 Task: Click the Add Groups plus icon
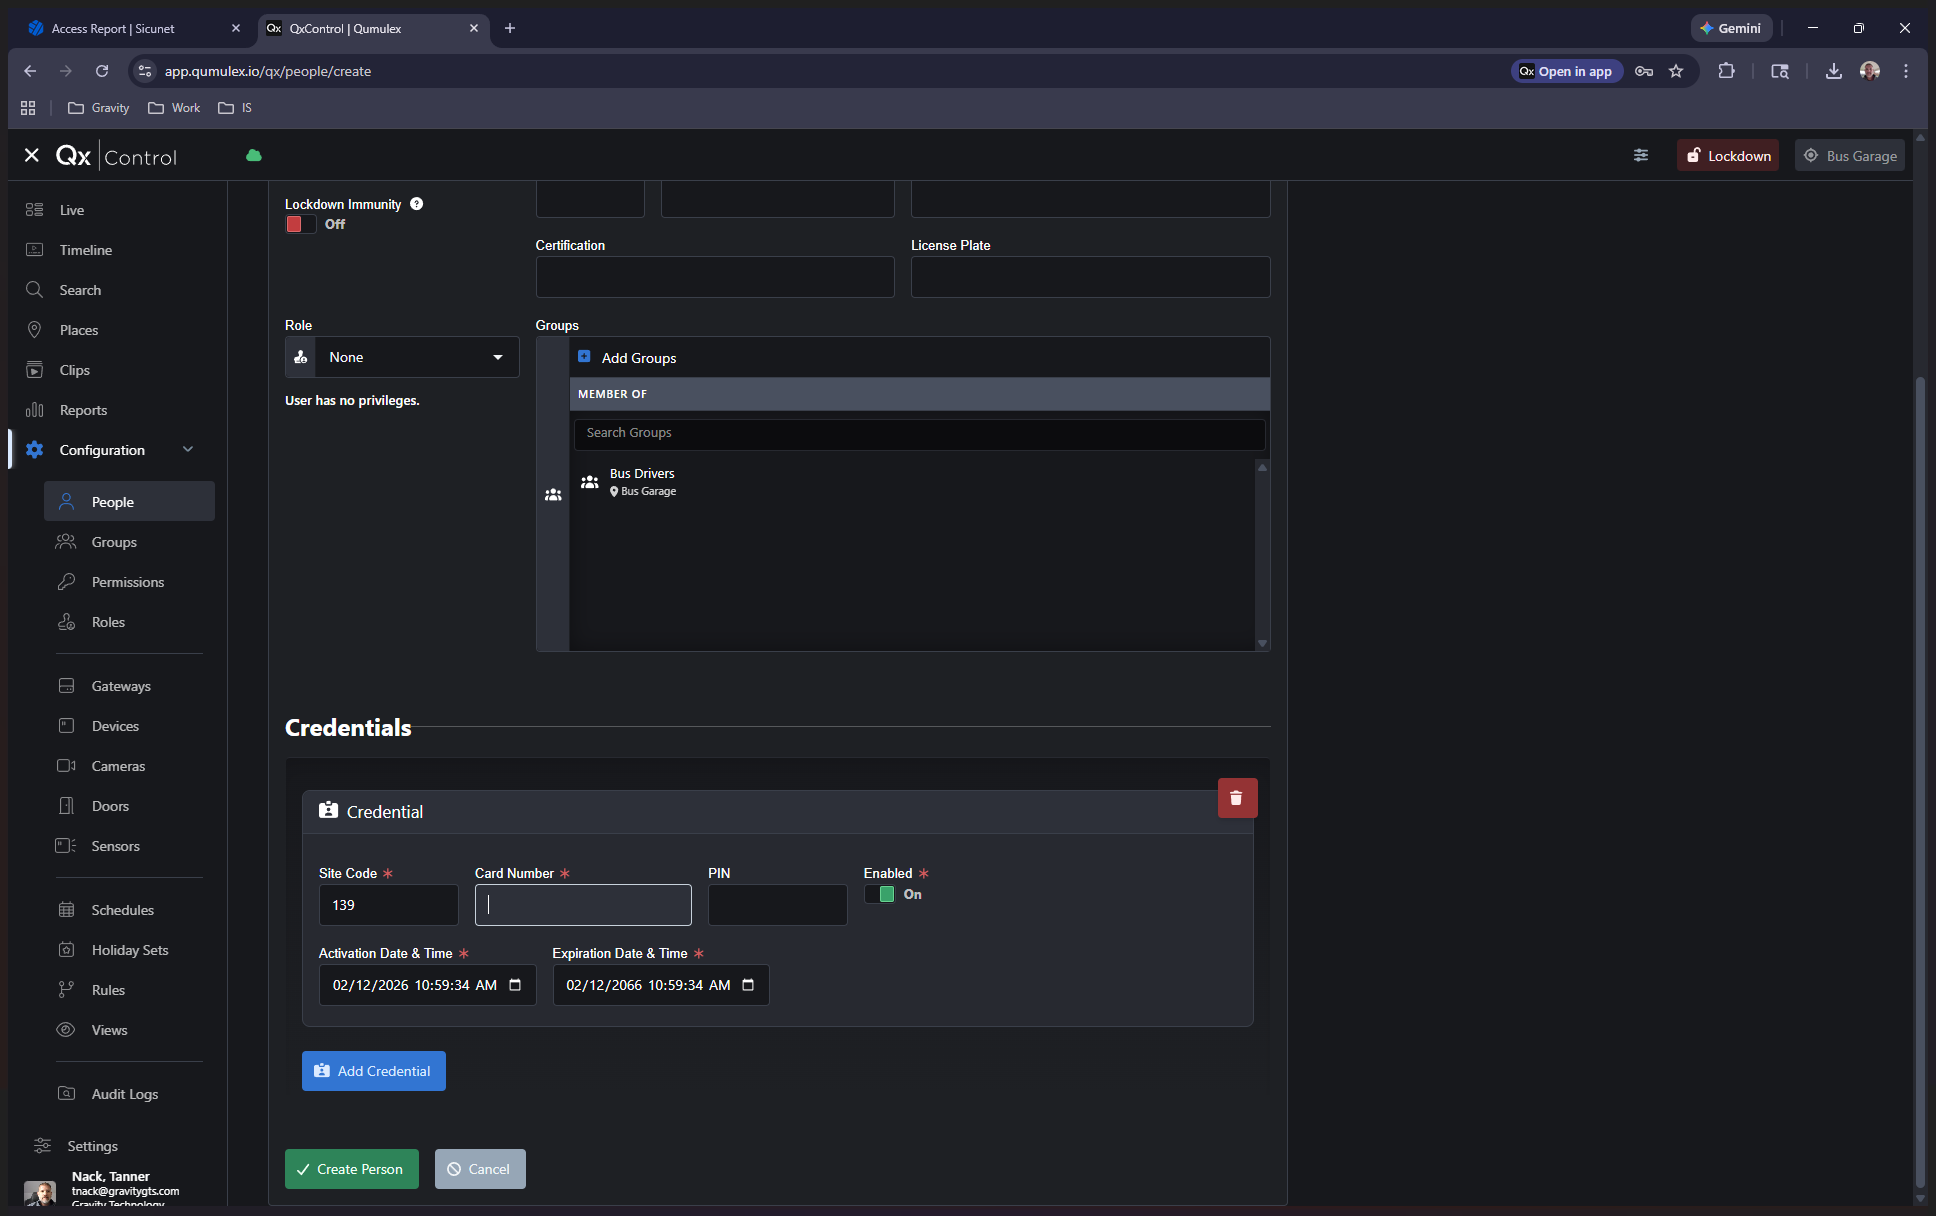(x=584, y=357)
